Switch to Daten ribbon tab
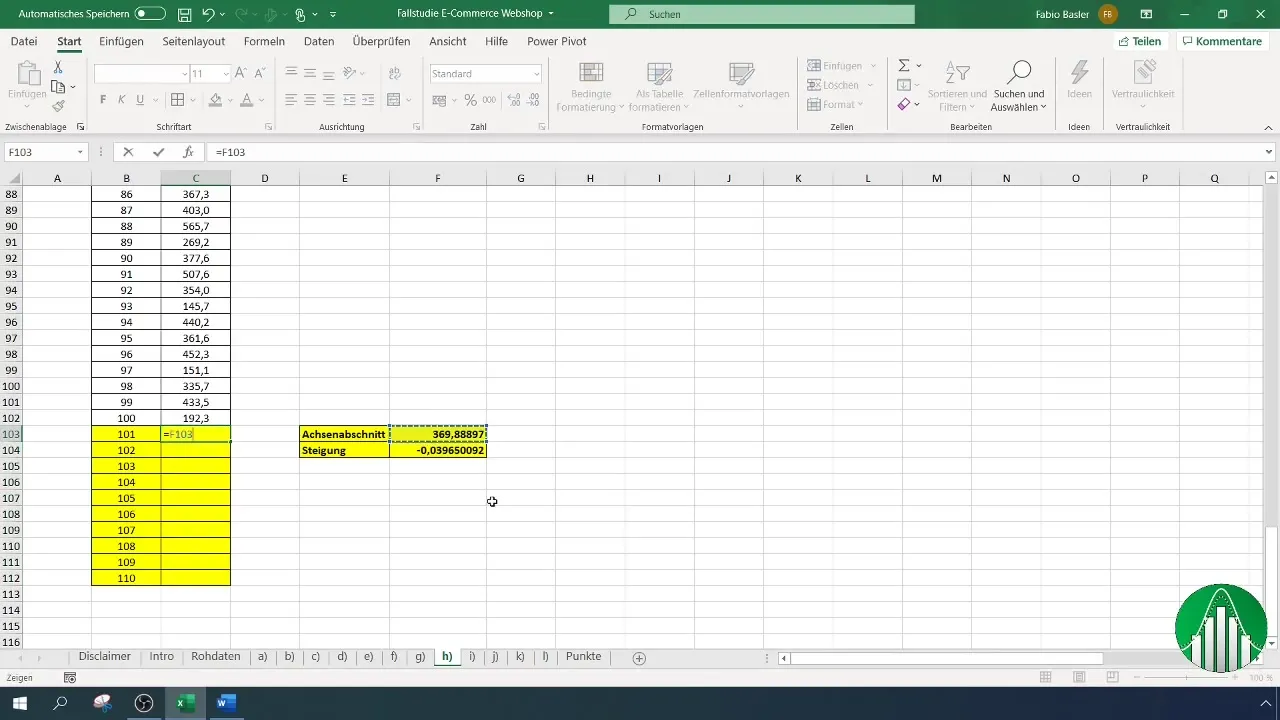Viewport: 1280px width, 720px height. pos(319,41)
